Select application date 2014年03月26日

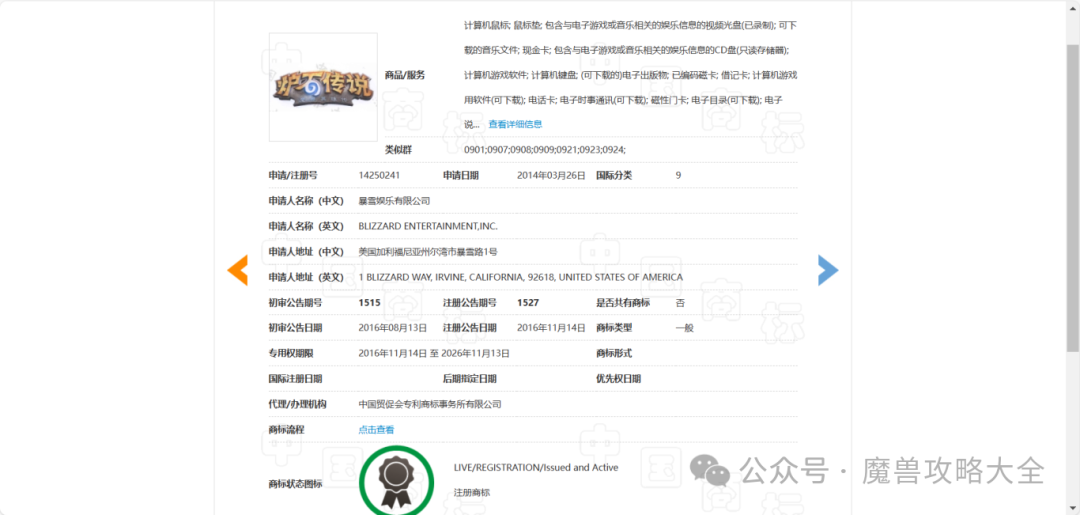click(551, 176)
